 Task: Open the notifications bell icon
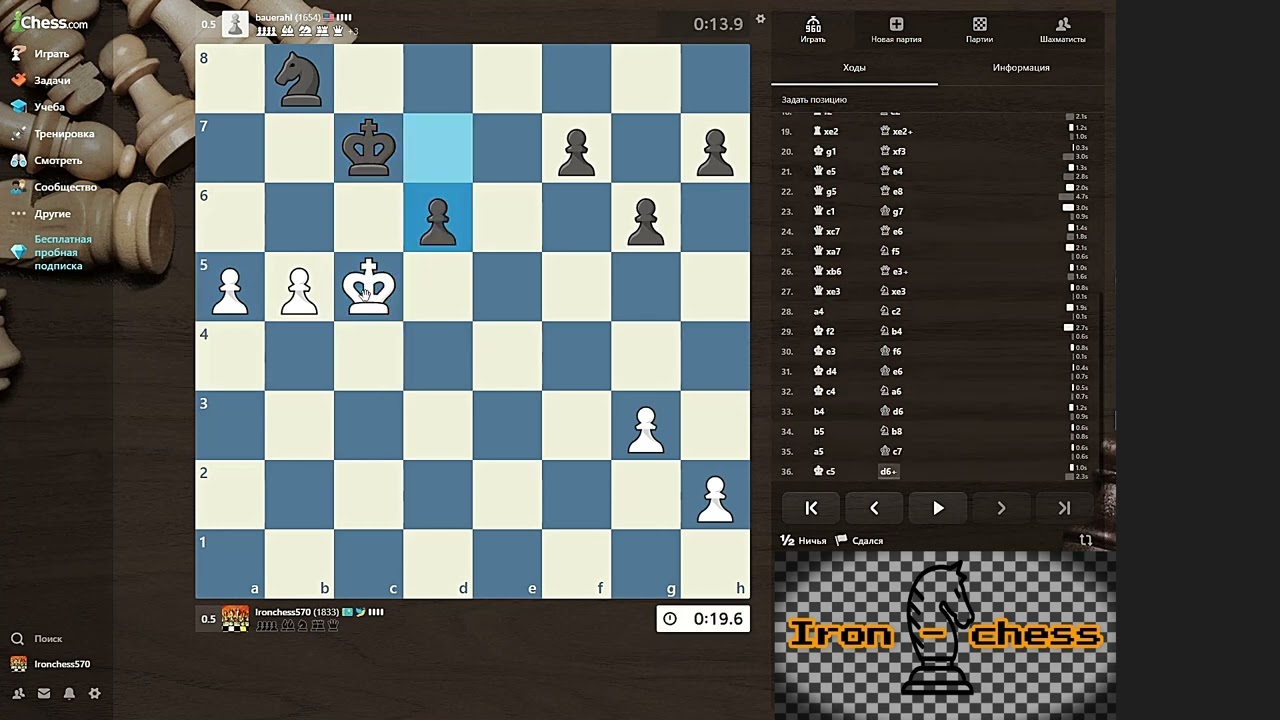pyautogui.click(x=69, y=693)
